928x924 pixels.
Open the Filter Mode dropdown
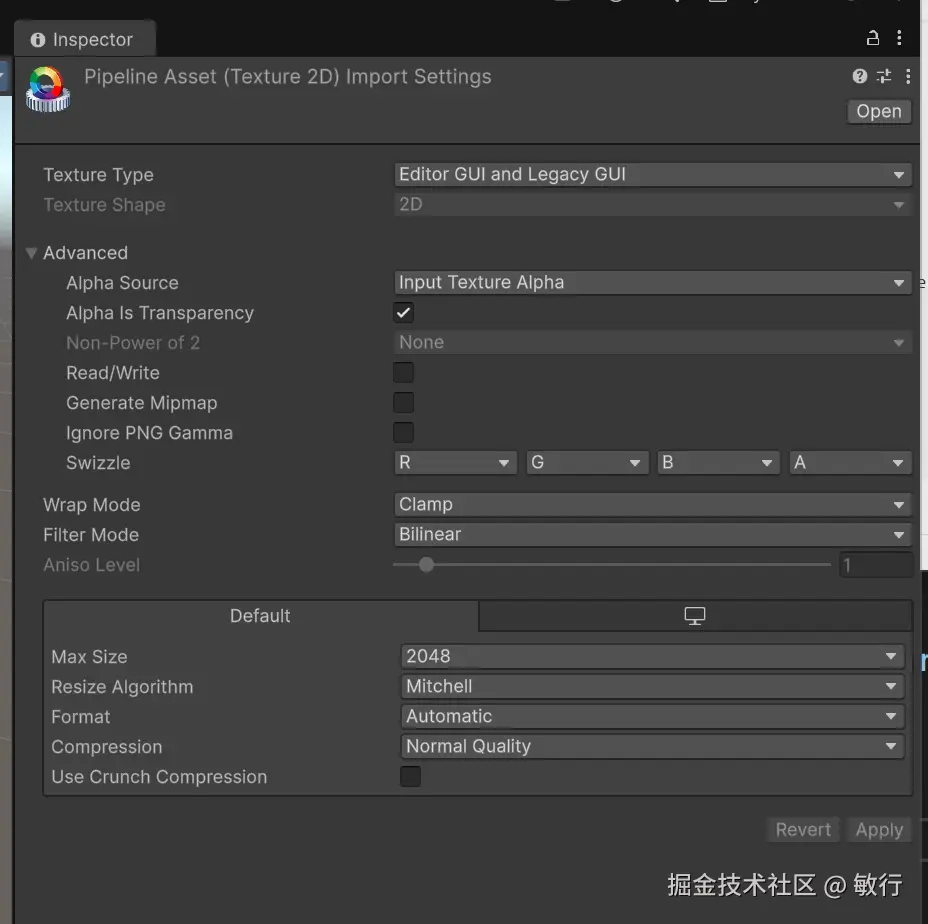pyautogui.click(x=653, y=535)
